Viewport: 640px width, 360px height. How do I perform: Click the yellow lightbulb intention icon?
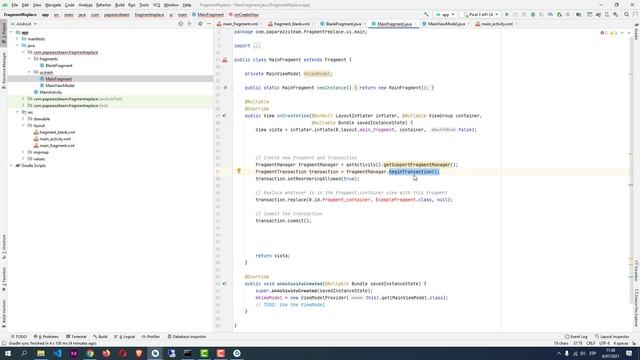239,171
